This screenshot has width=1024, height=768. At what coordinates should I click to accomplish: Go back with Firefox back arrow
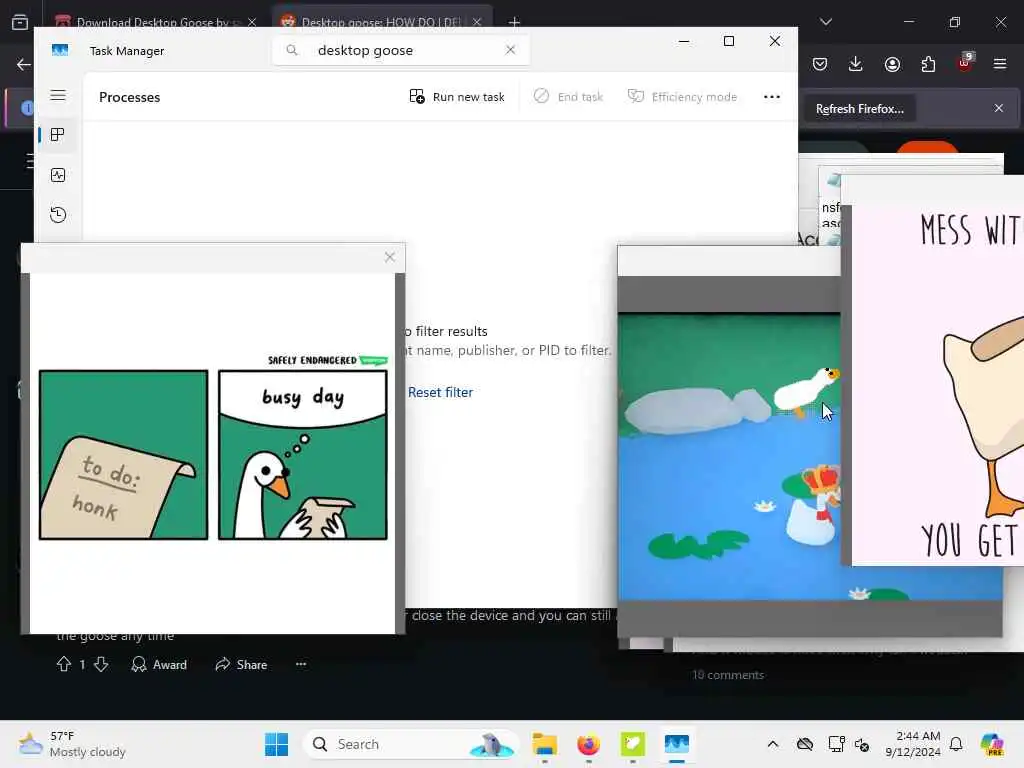point(24,64)
